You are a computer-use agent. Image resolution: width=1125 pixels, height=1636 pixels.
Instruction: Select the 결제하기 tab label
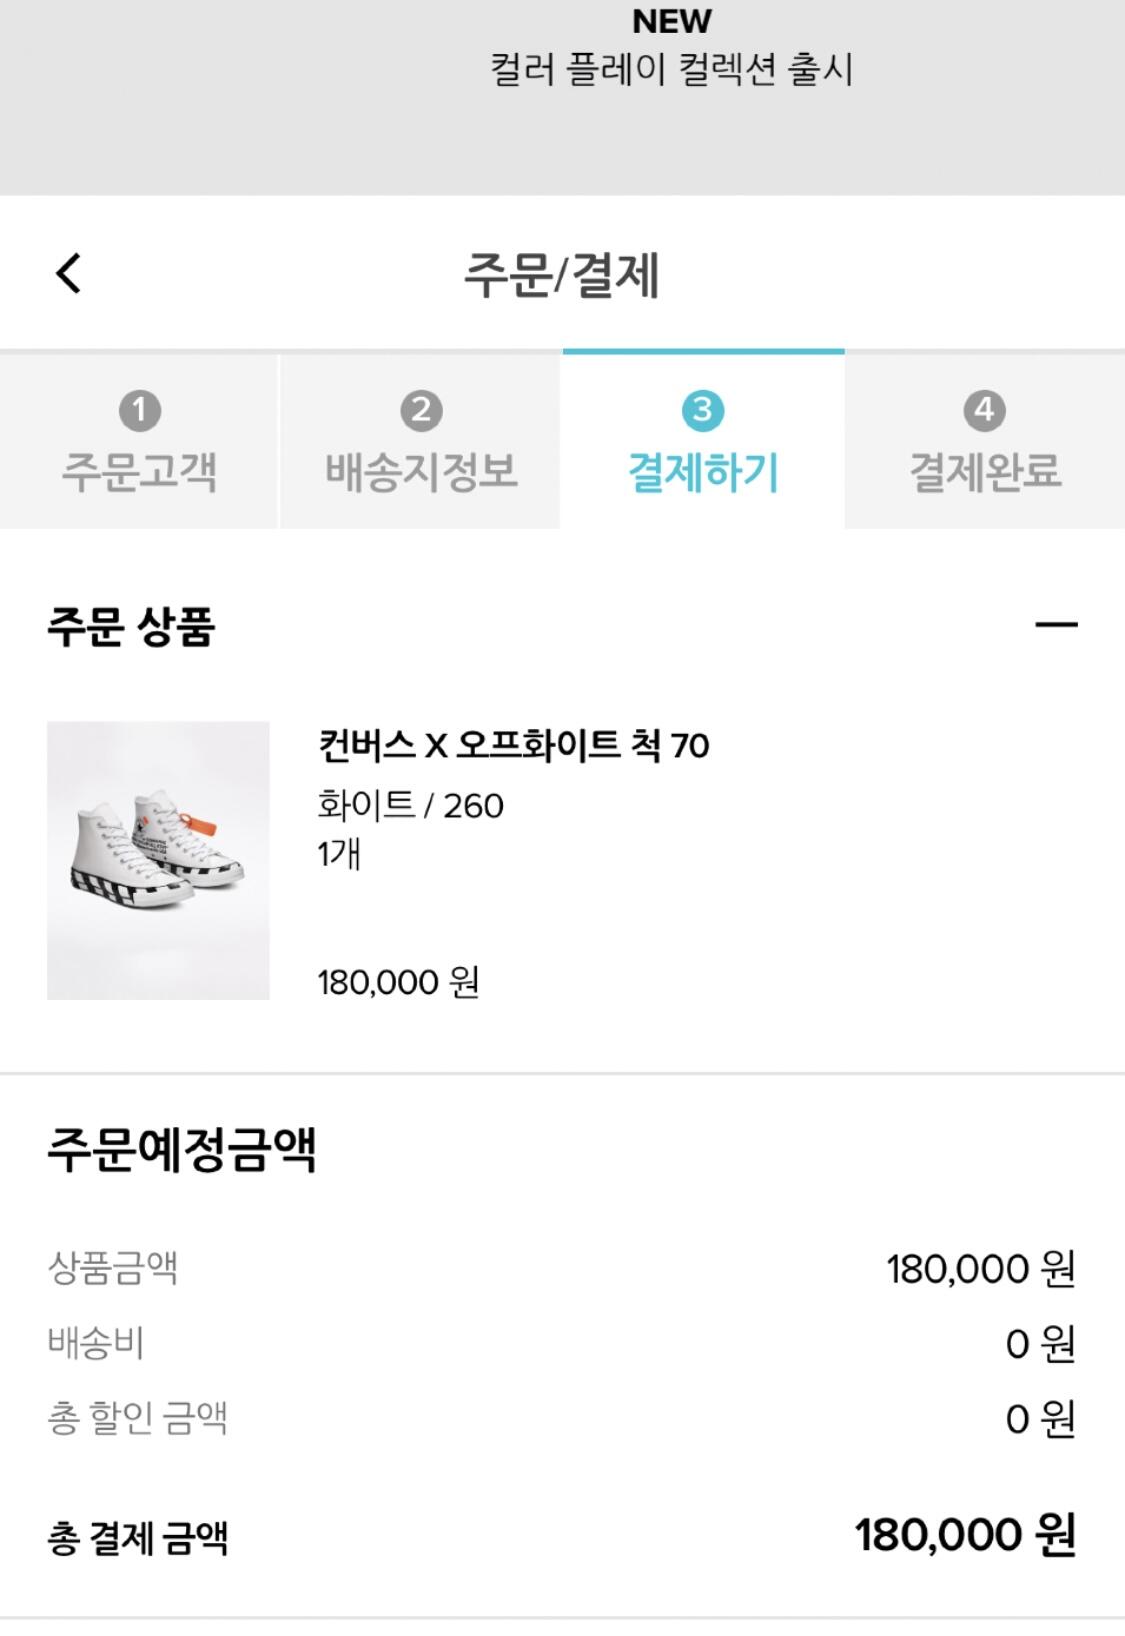coord(702,471)
